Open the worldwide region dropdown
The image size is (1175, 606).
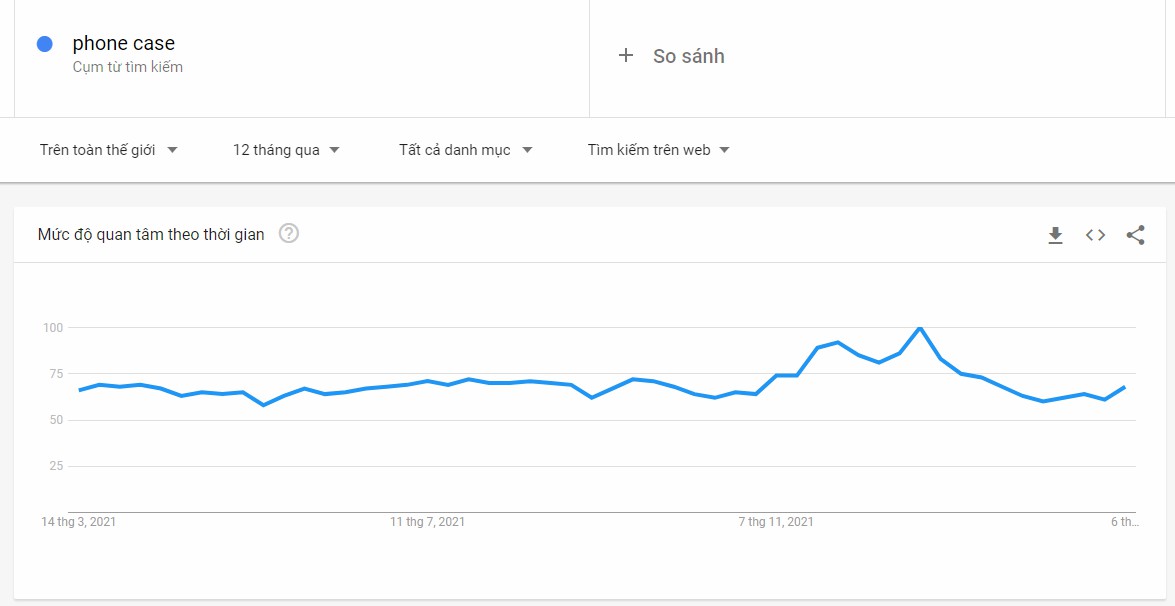tap(108, 148)
